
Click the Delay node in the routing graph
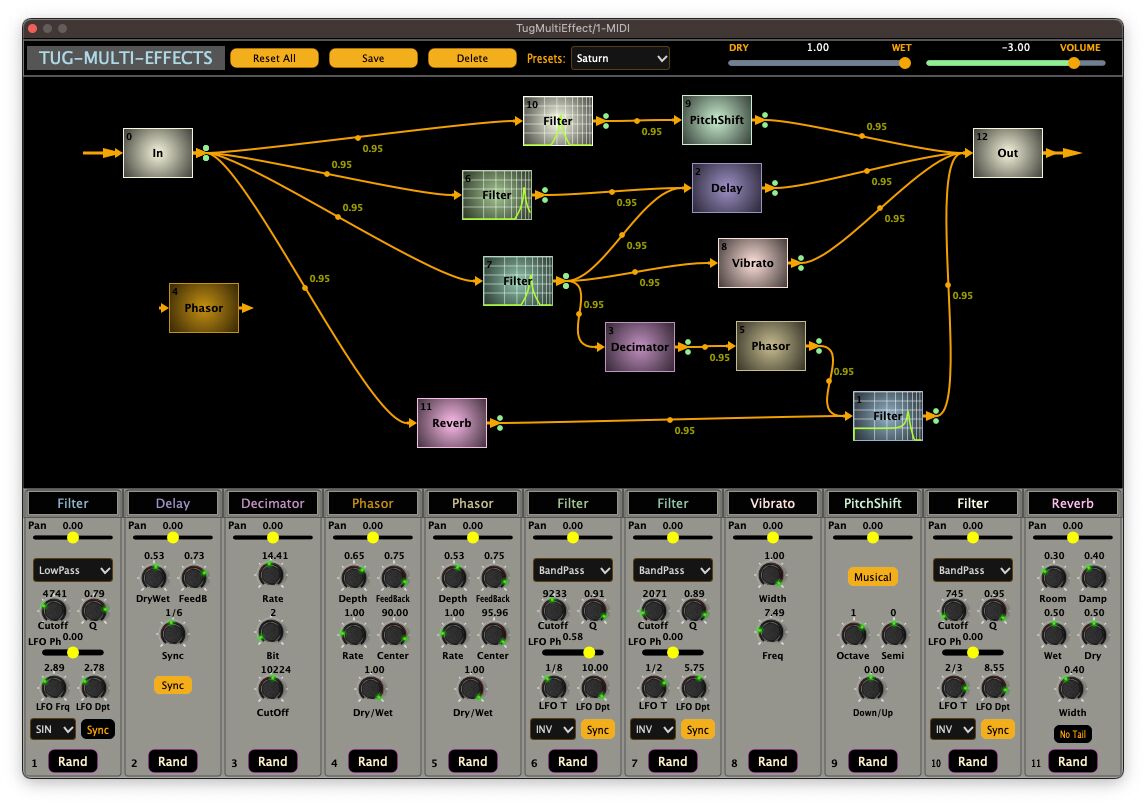click(x=727, y=188)
